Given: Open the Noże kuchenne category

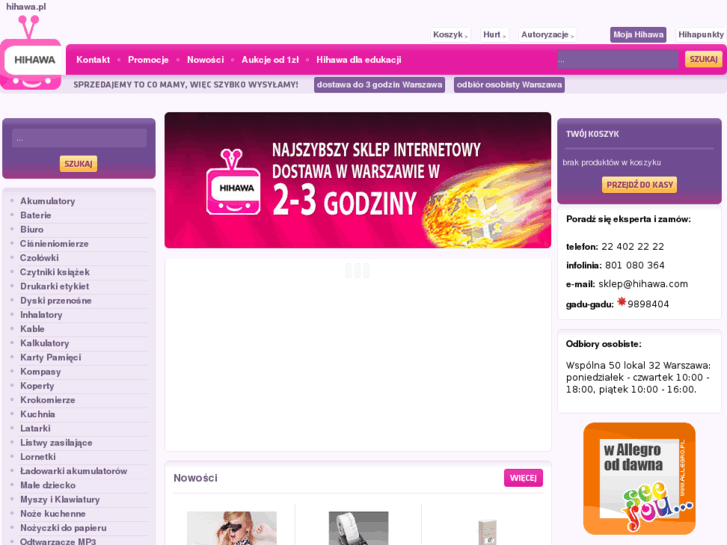Looking at the screenshot, I should tap(53, 514).
